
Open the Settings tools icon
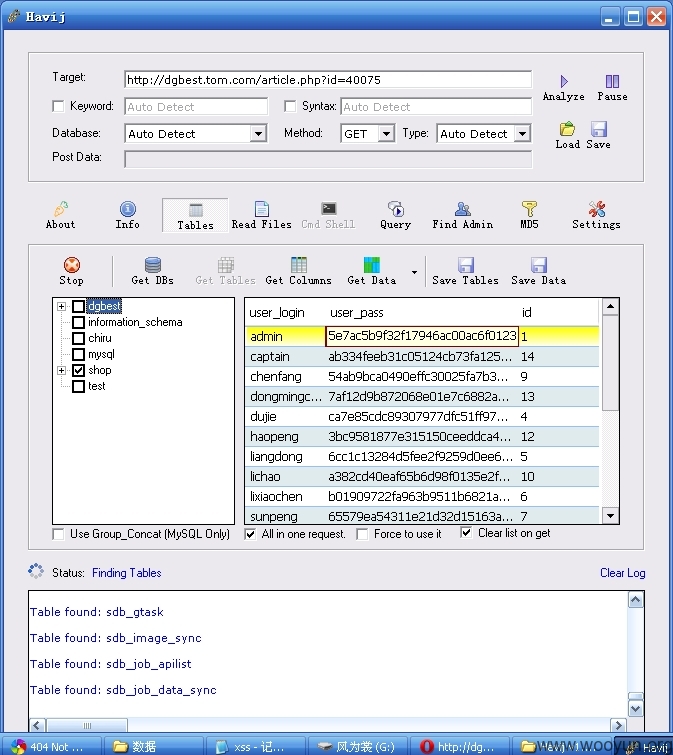click(596, 208)
